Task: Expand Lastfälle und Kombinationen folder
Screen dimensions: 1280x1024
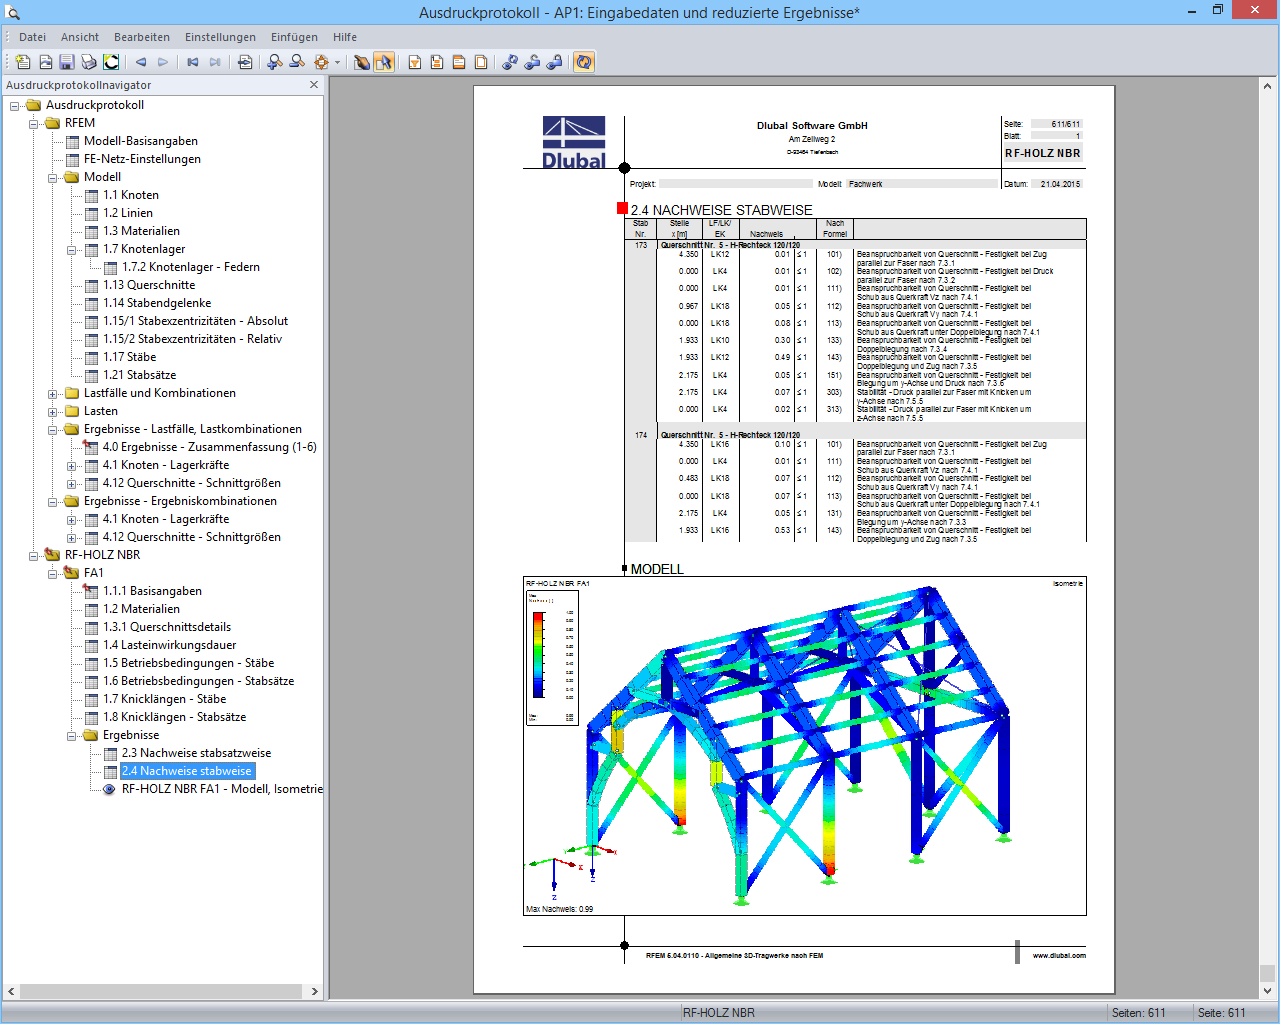Action: coord(53,393)
